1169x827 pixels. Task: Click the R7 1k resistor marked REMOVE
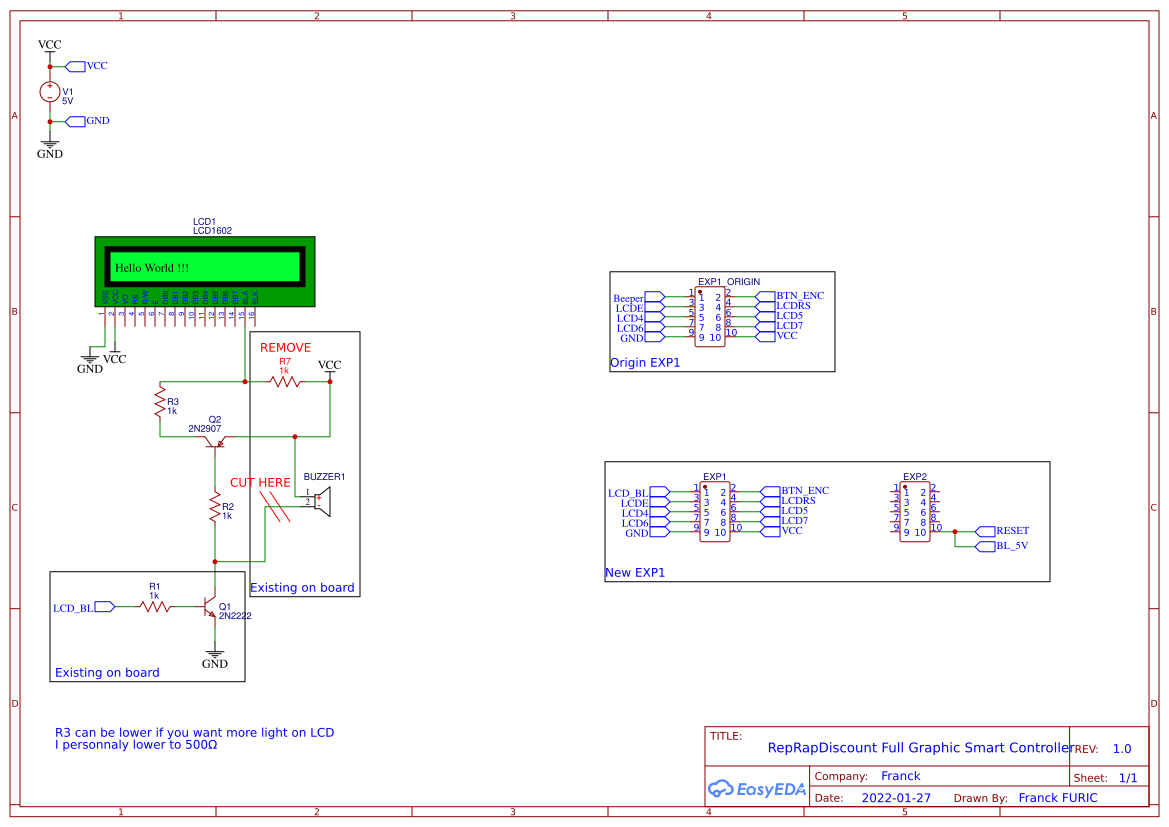[x=285, y=381]
